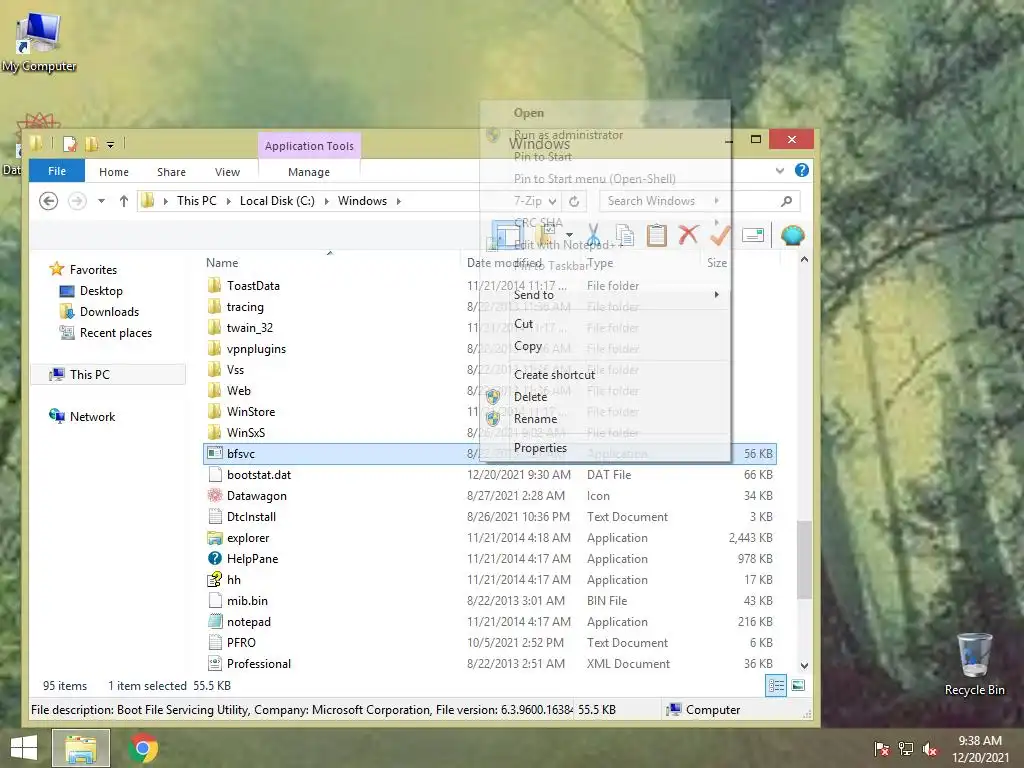Open the Send to submenu

(x=605, y=295)
